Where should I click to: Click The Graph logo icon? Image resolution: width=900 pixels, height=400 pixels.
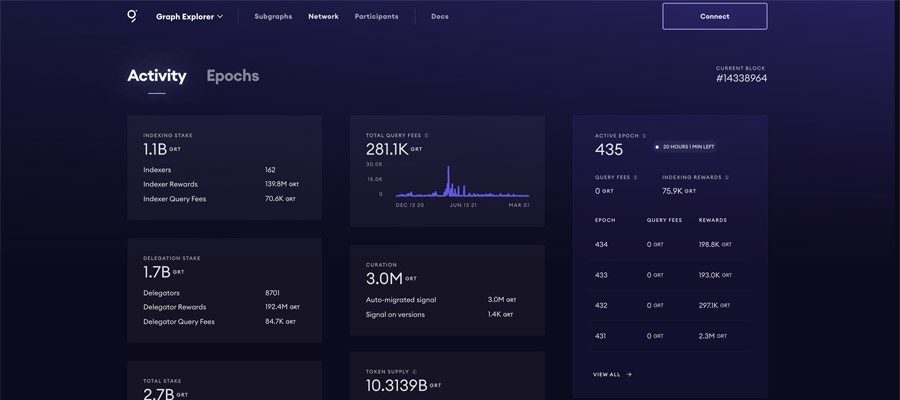pos(132,16)
